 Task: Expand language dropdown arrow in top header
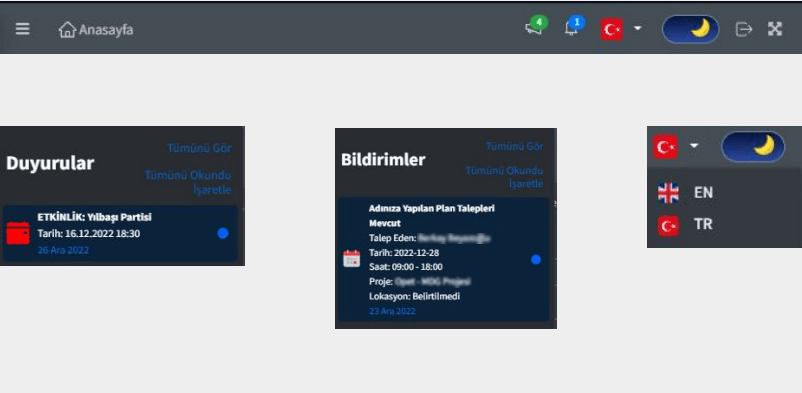(637, 28)
